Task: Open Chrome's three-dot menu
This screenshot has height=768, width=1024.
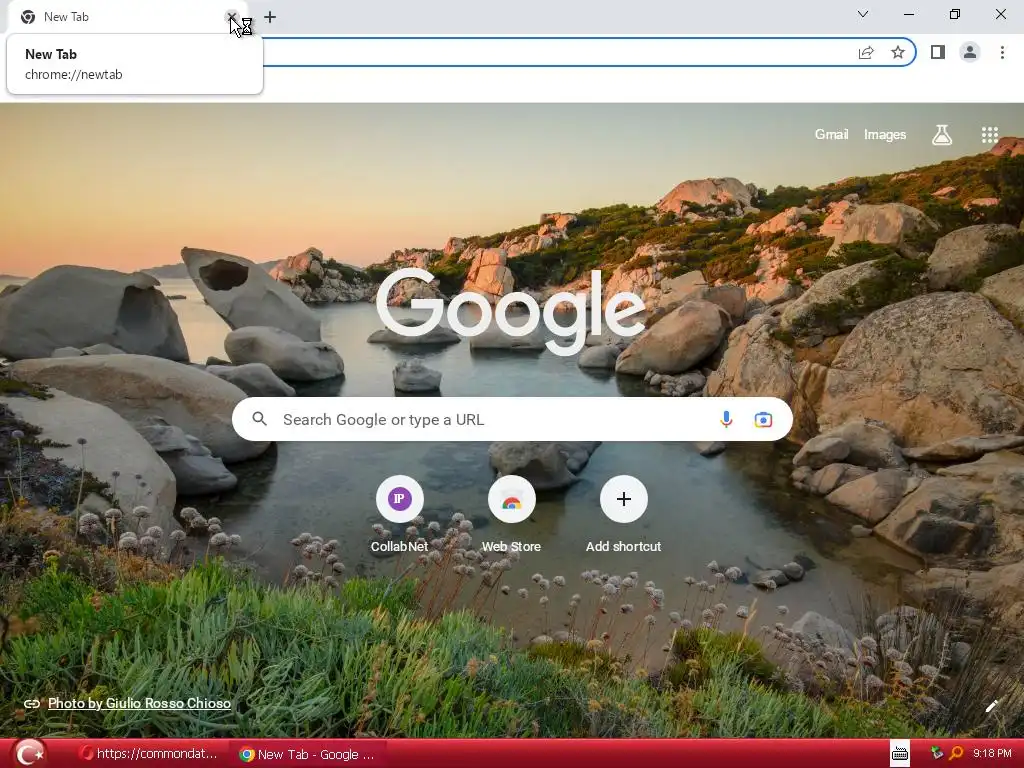Action: coord(1002,52)
